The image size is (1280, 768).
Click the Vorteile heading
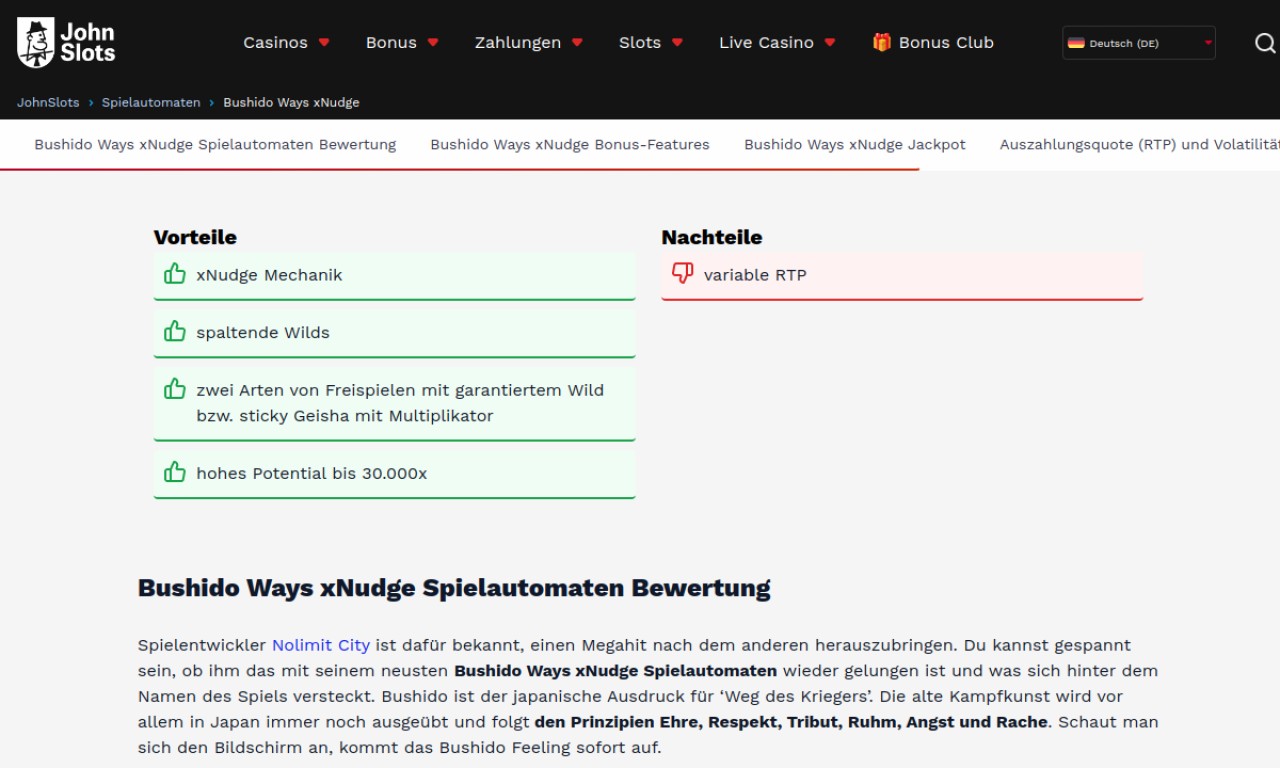coord(195,237)
